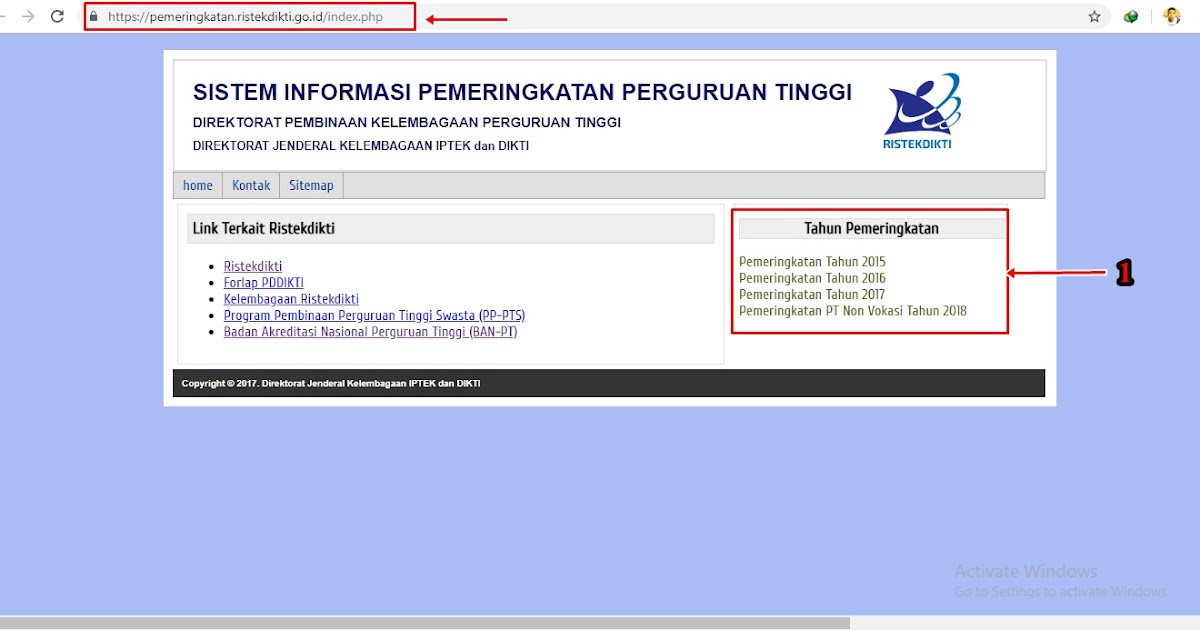Open the Forlap PDDIKTI link
Screen dimensions: 1200x630
point(263,282)
